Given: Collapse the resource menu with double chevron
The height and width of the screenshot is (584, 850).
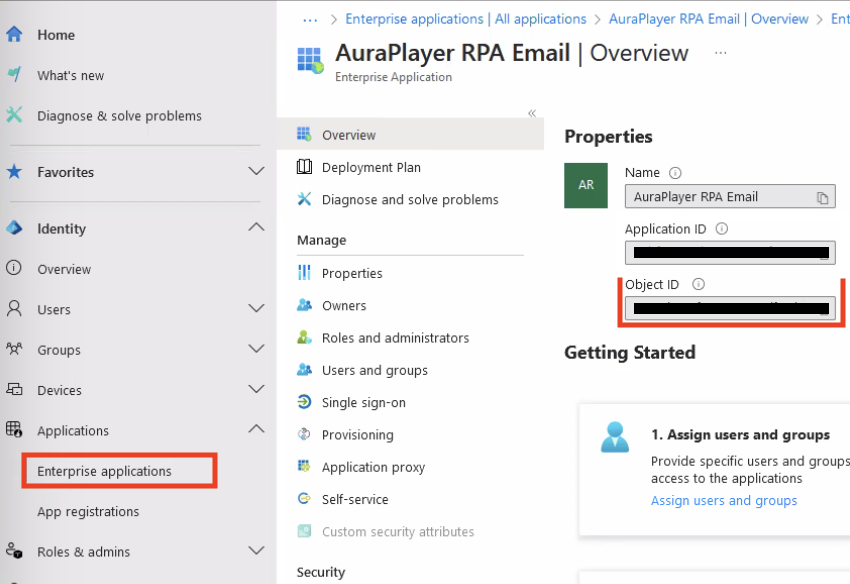Looking at the screenshot, I should [532, 113].
